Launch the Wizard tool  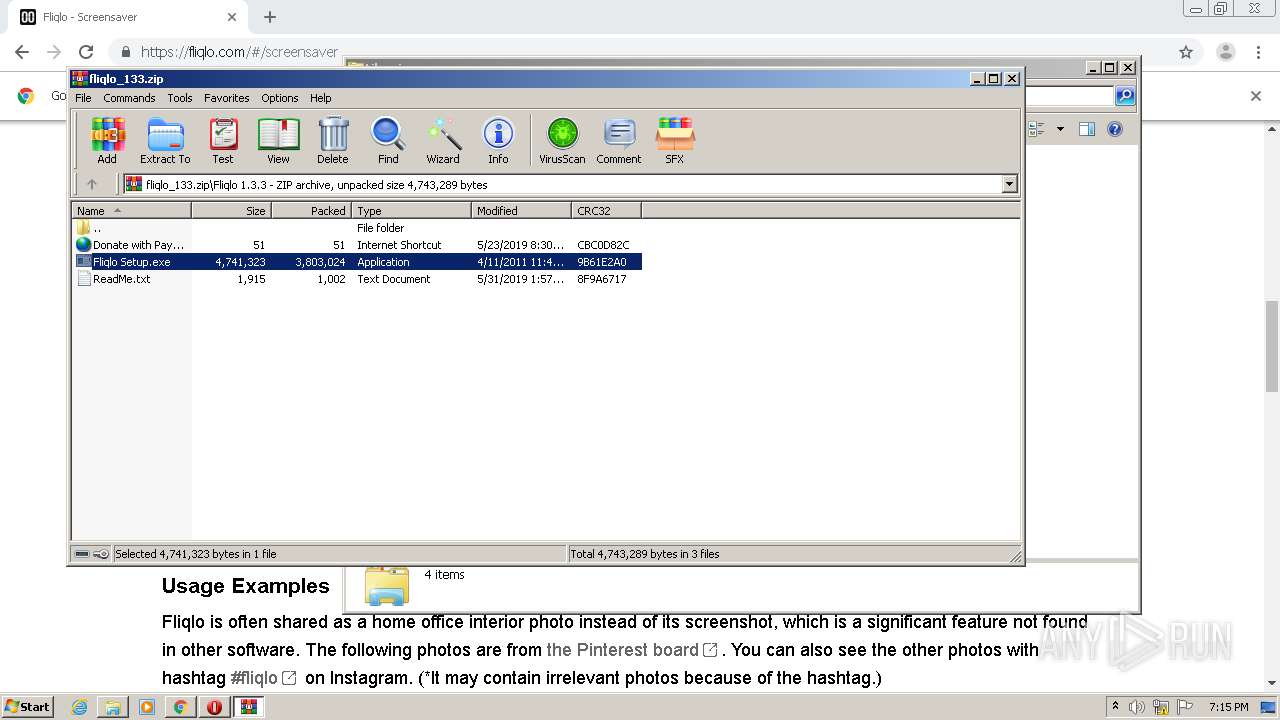[x=443, y=140]
